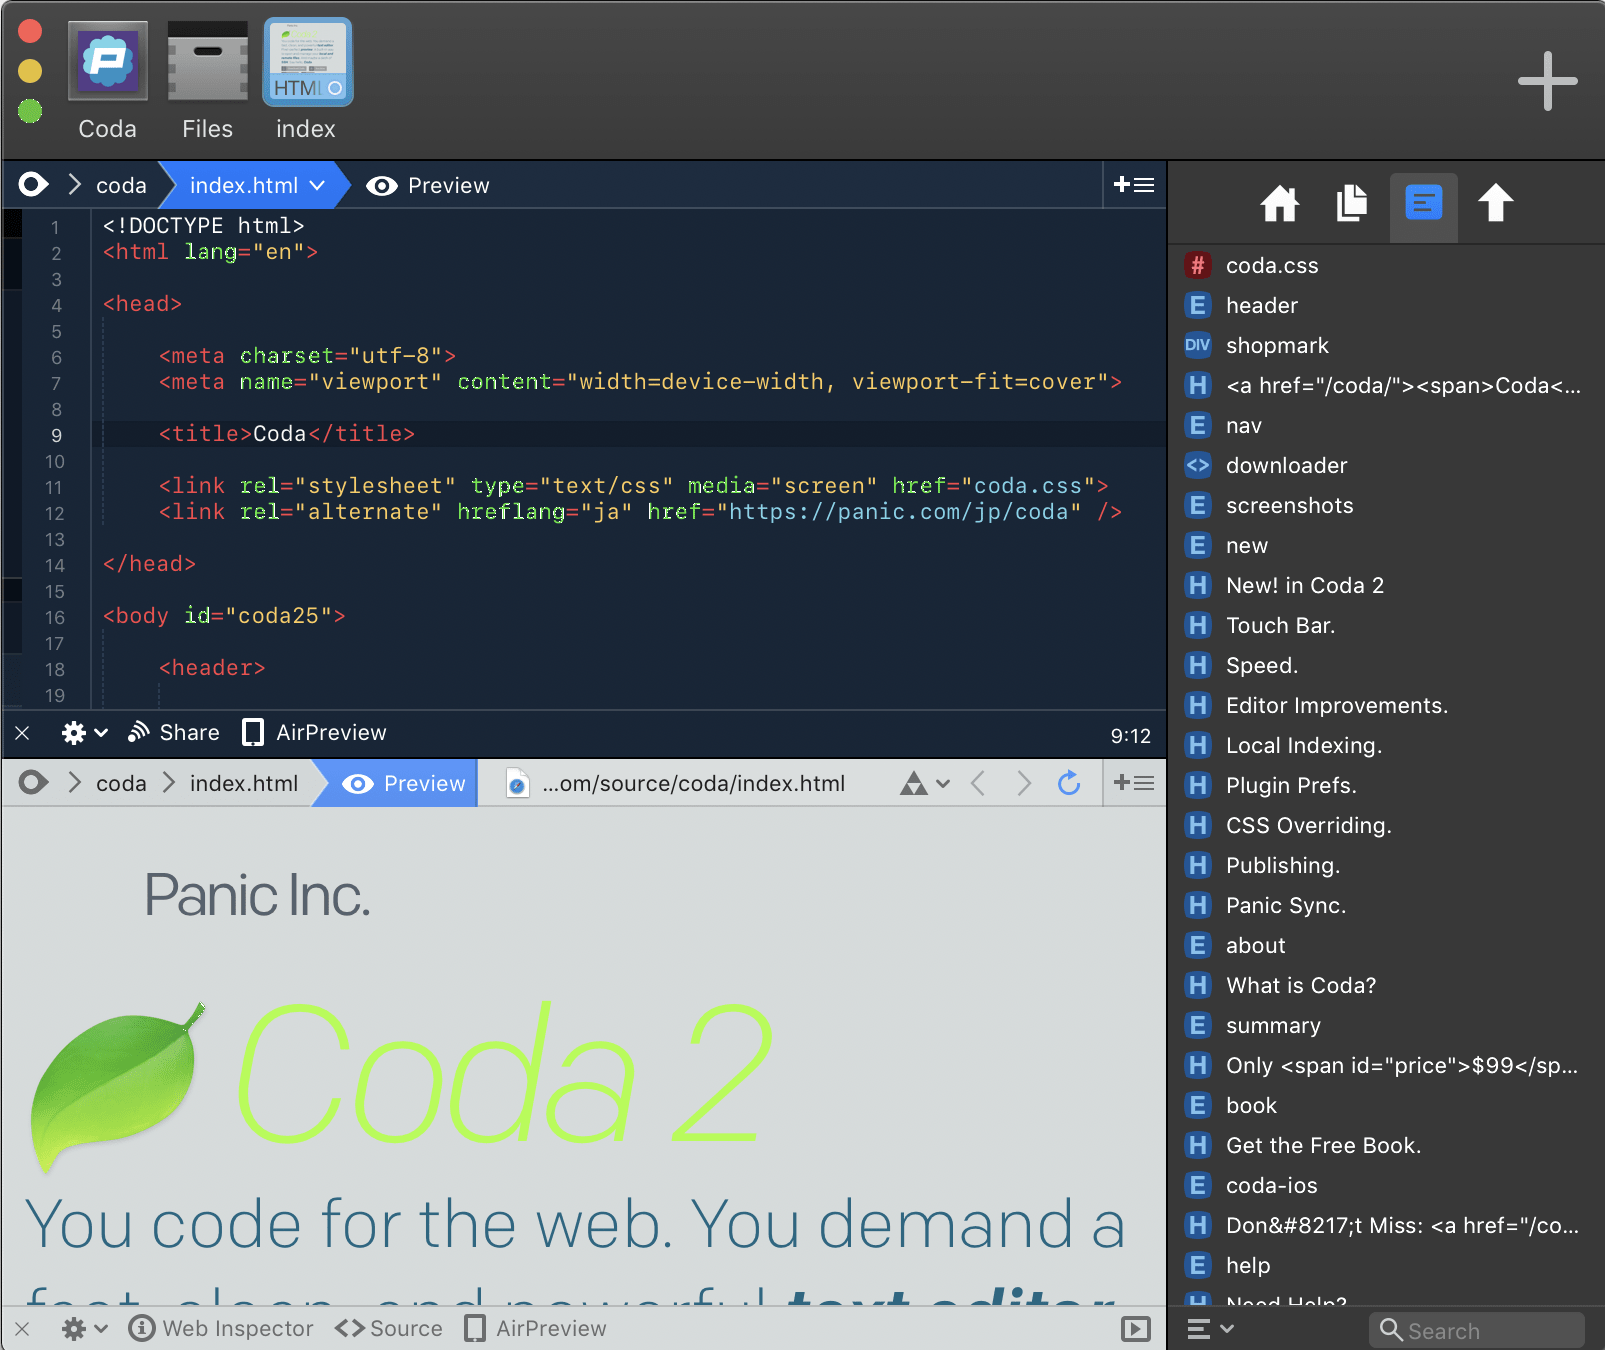Viewport: 1605px width, 1350px height.
Task: Select the code navigator icon in sidebar
Action: click(x=1423, y=204)
